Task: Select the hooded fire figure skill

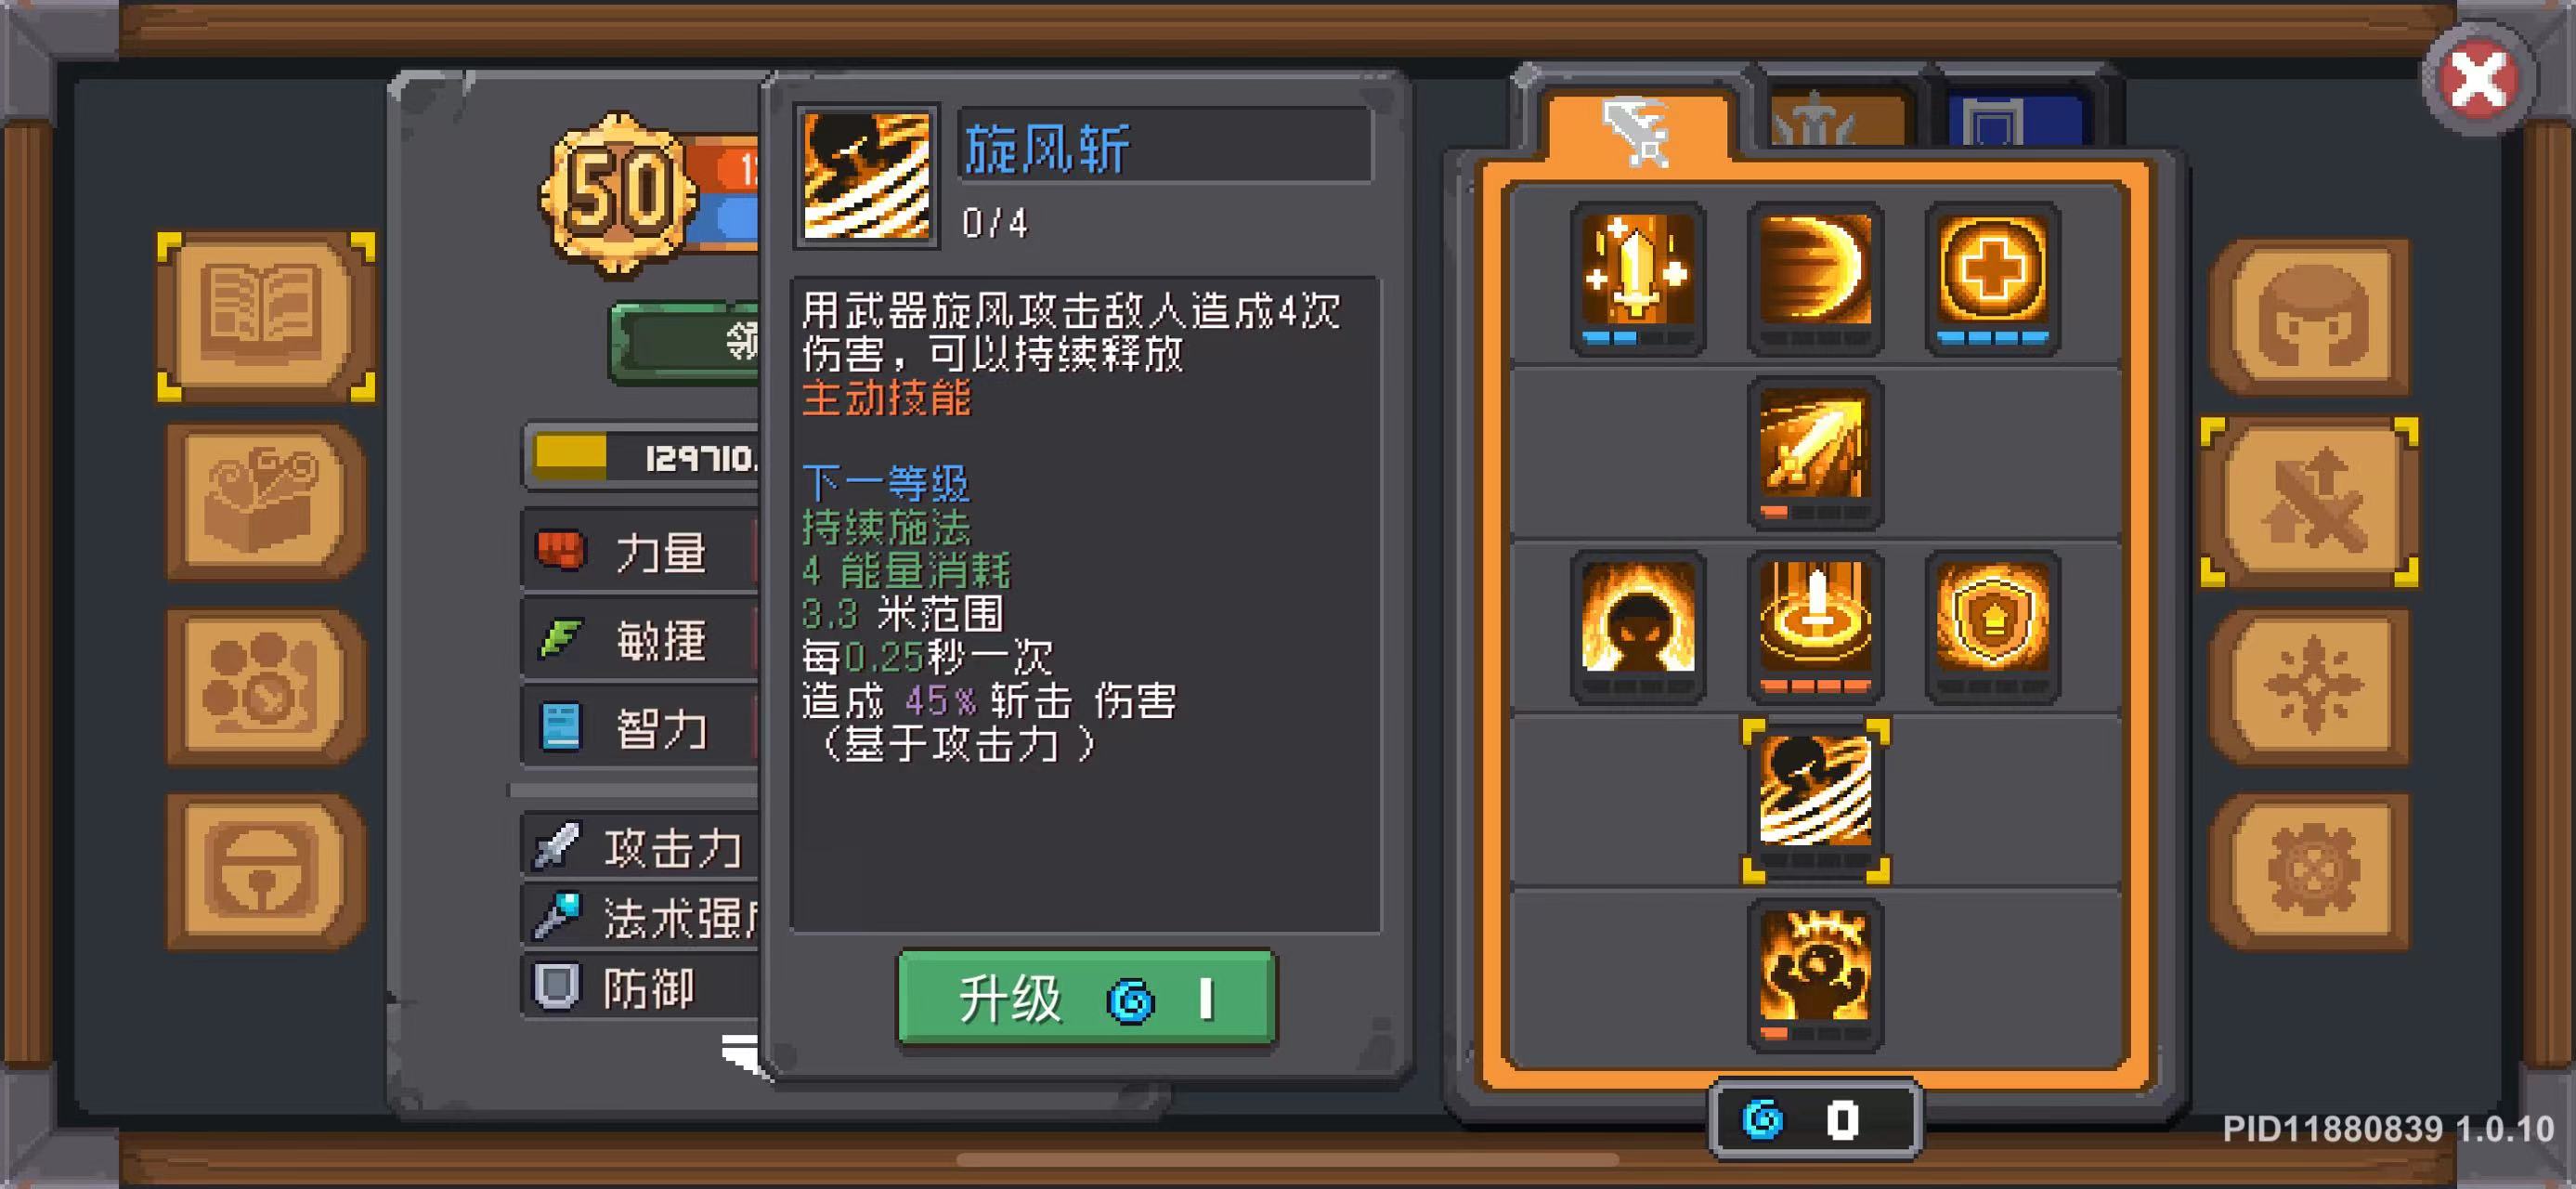Action: [1637, 626]
